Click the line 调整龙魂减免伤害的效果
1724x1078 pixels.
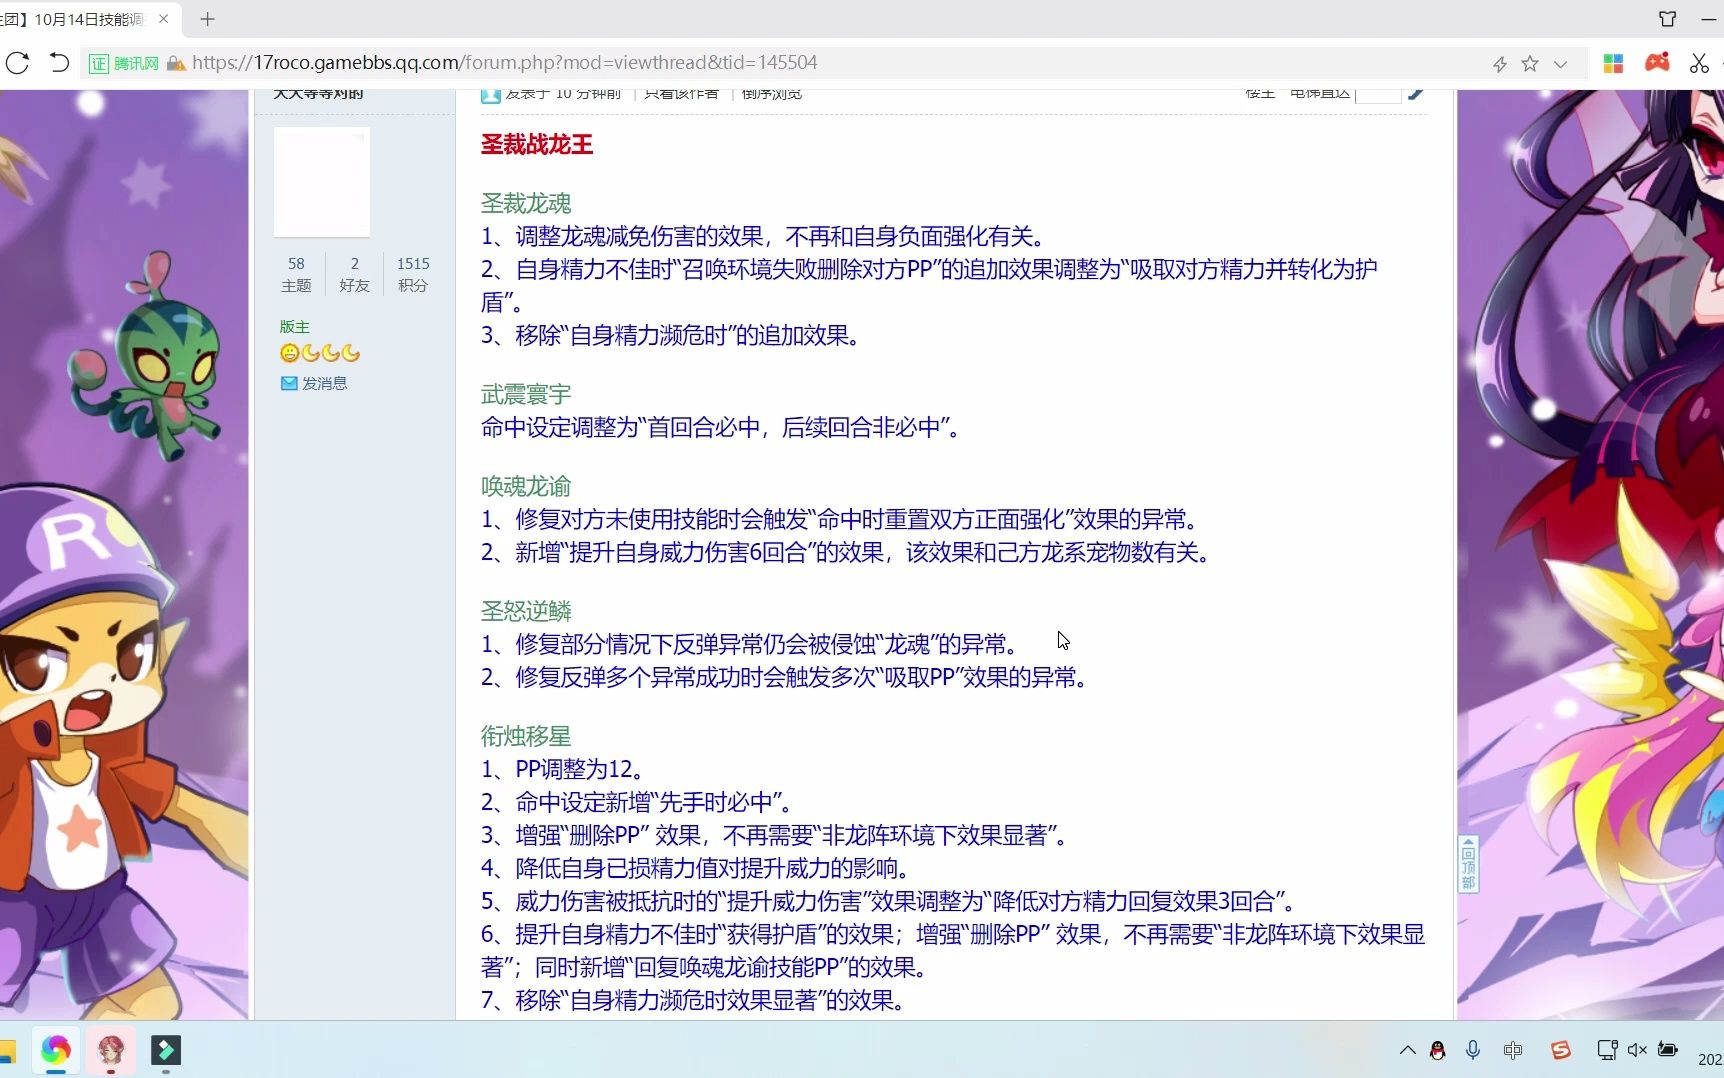pos(764,236)
